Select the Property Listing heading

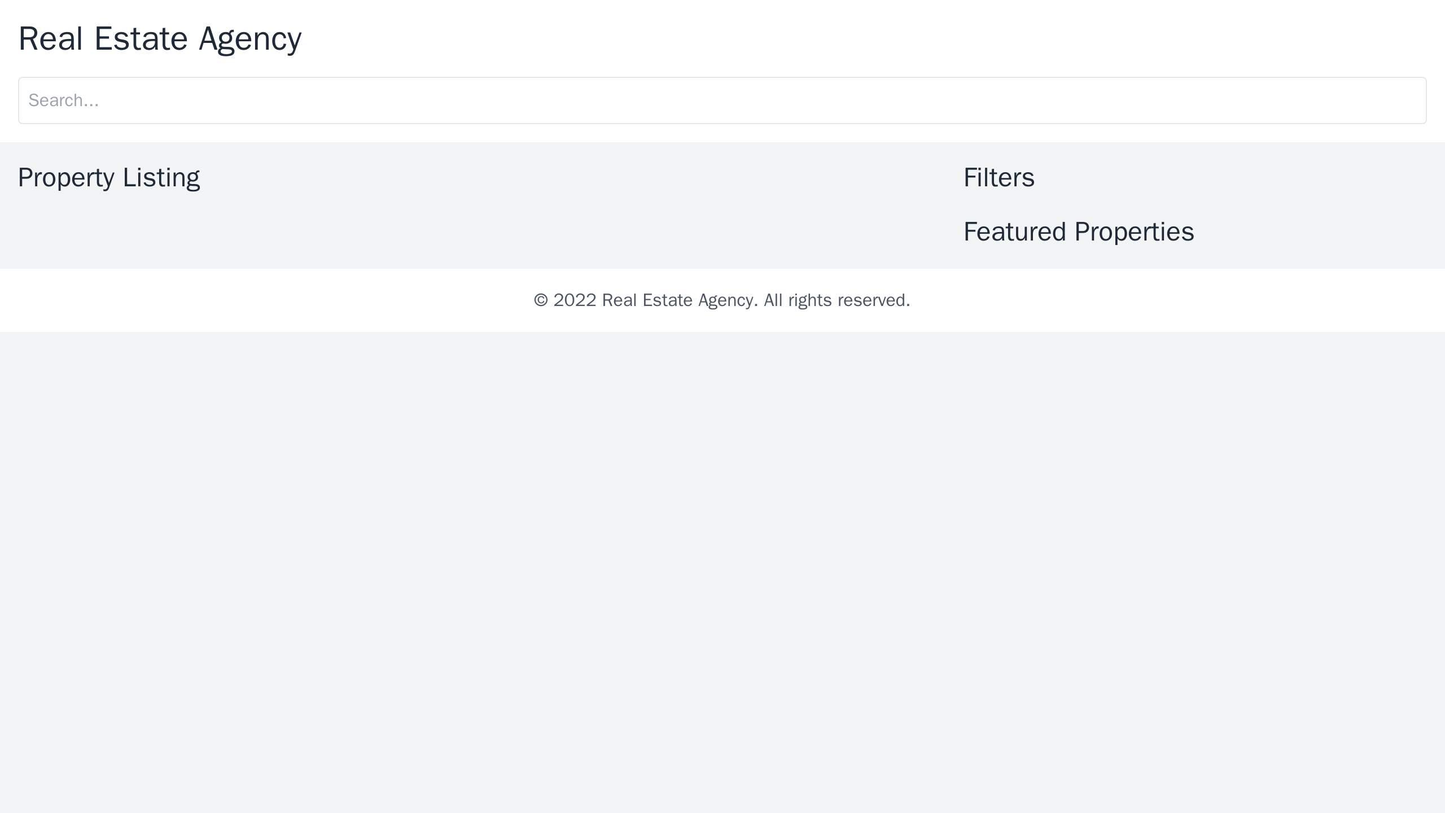pos(109,178)
